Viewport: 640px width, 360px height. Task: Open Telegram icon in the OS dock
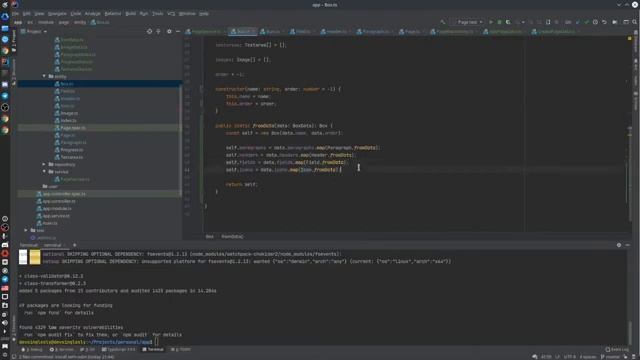pyautogui.click(x=5, y=96)
